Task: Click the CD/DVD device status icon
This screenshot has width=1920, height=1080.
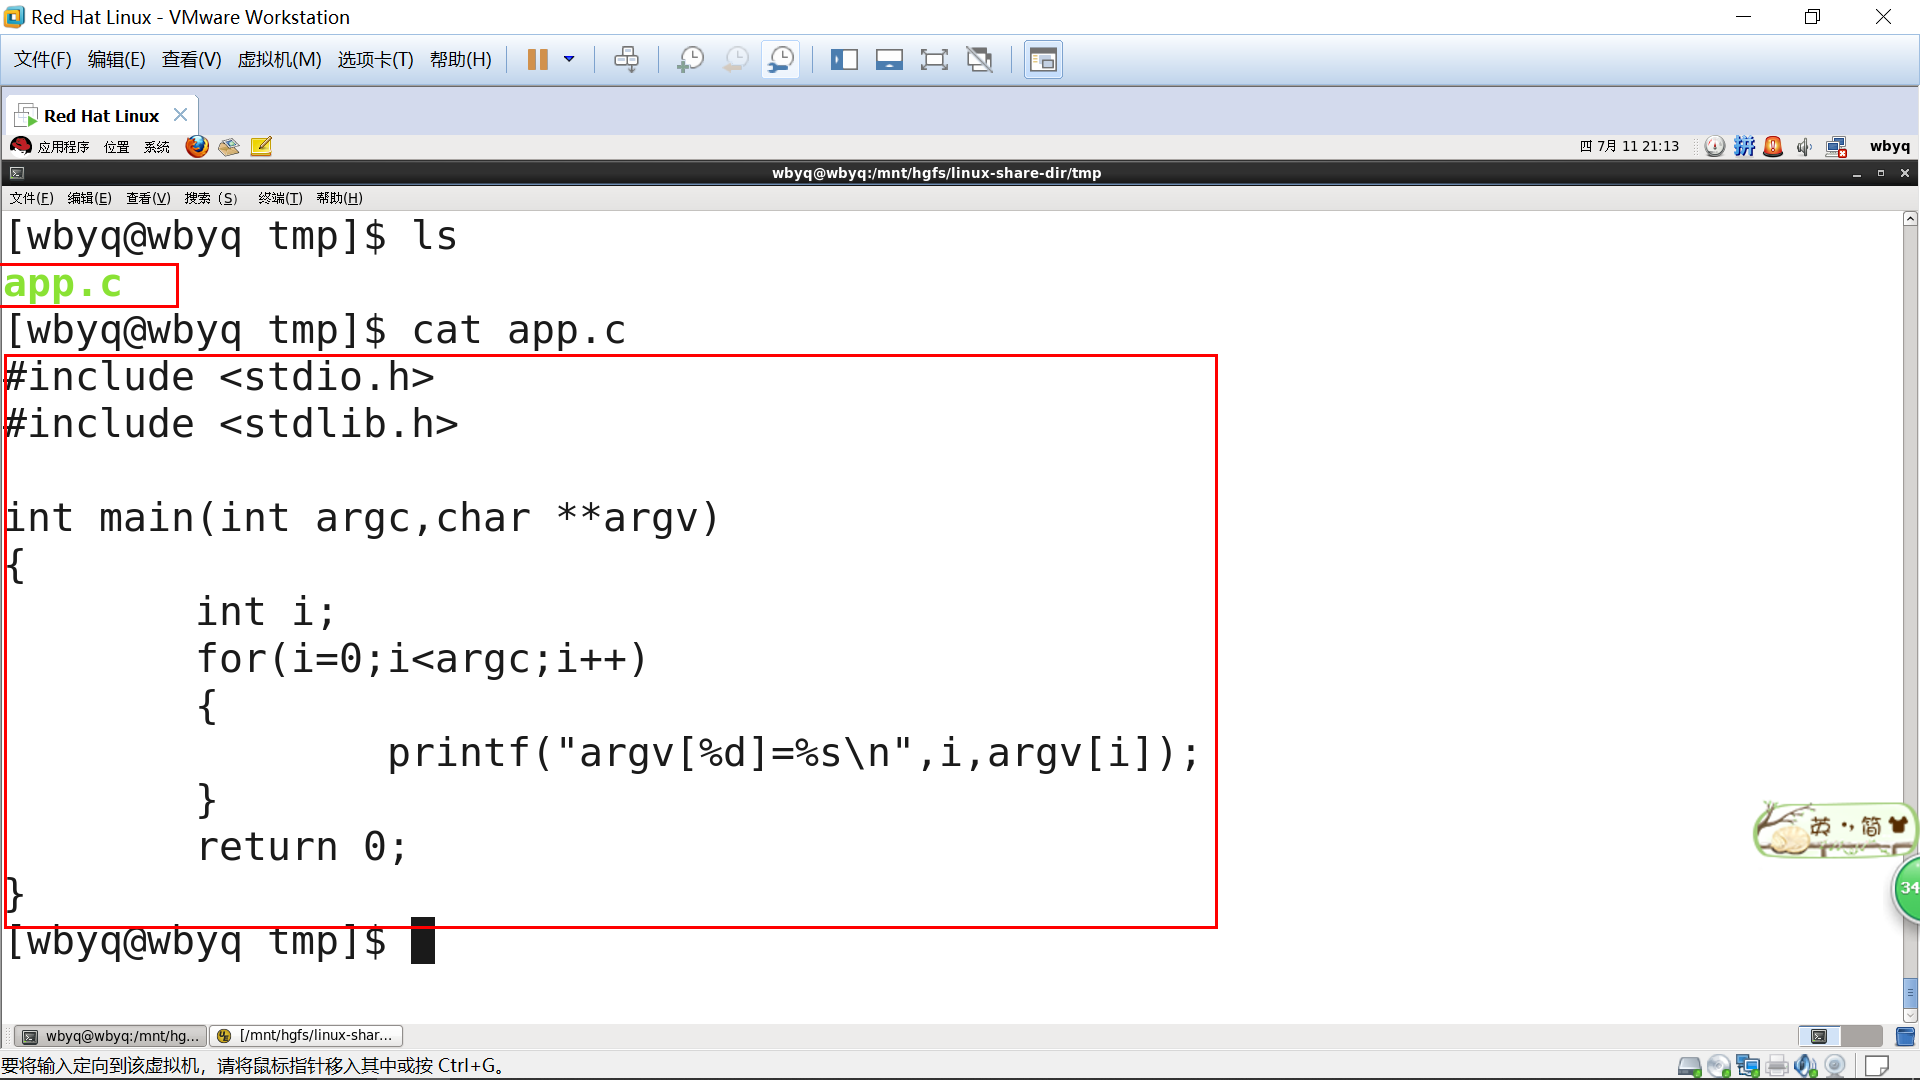Action: (x=1719, y=1066)
